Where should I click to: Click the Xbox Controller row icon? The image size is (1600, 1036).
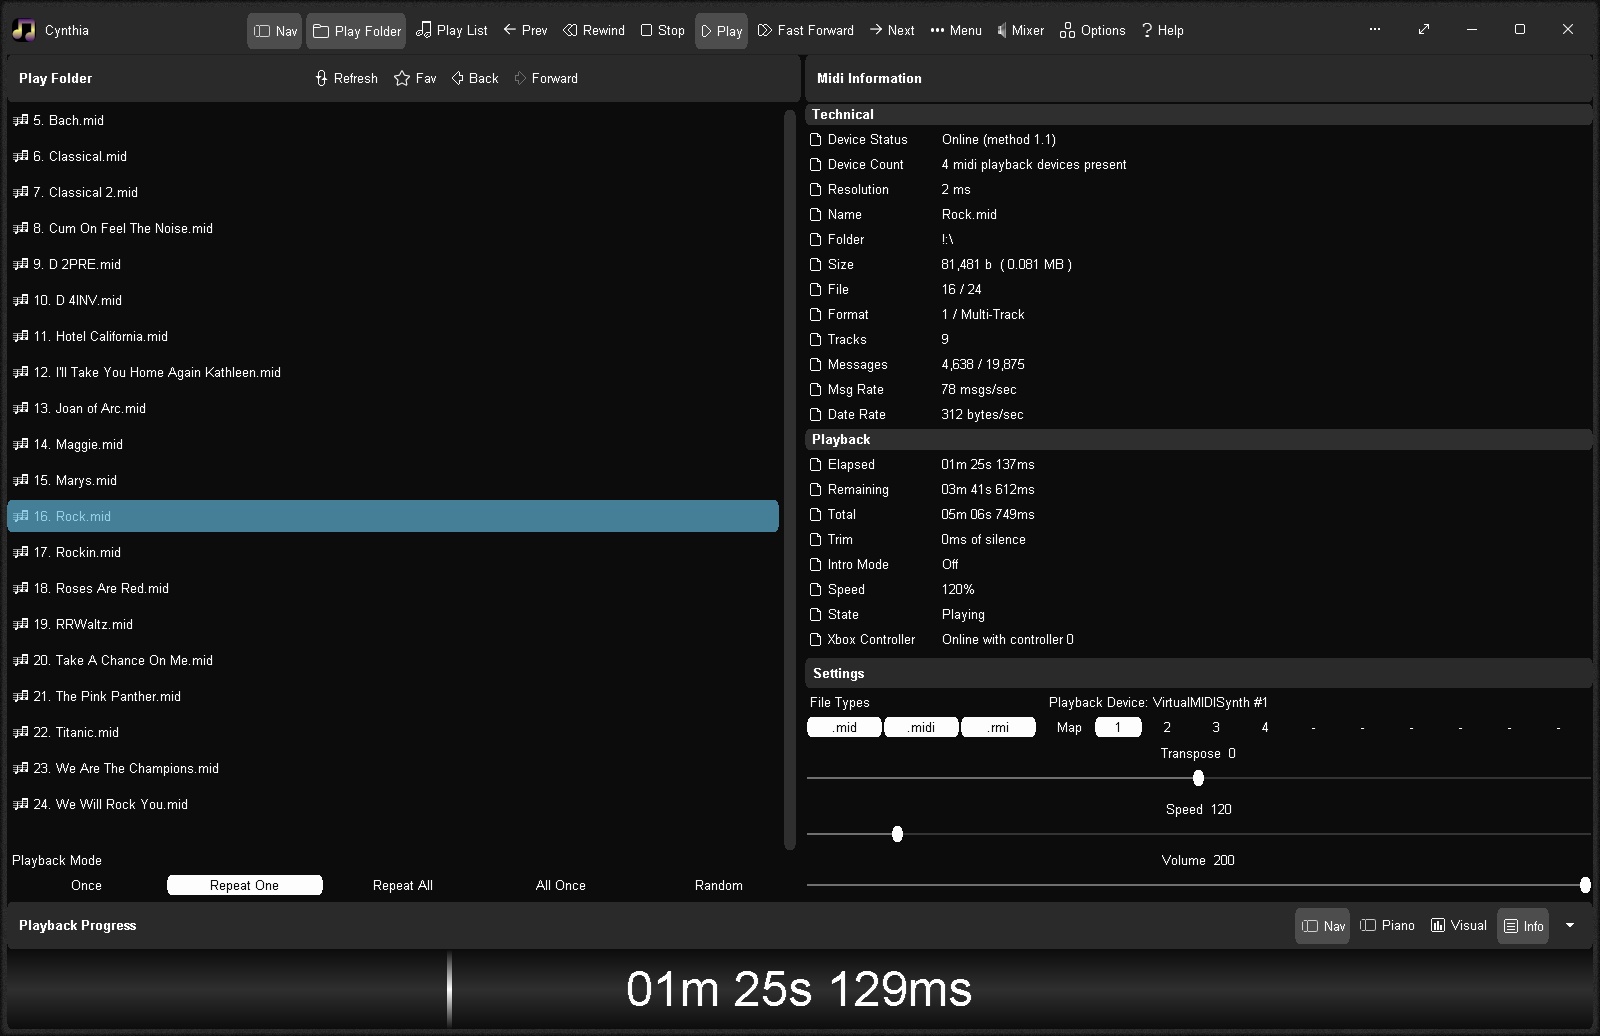816,640
